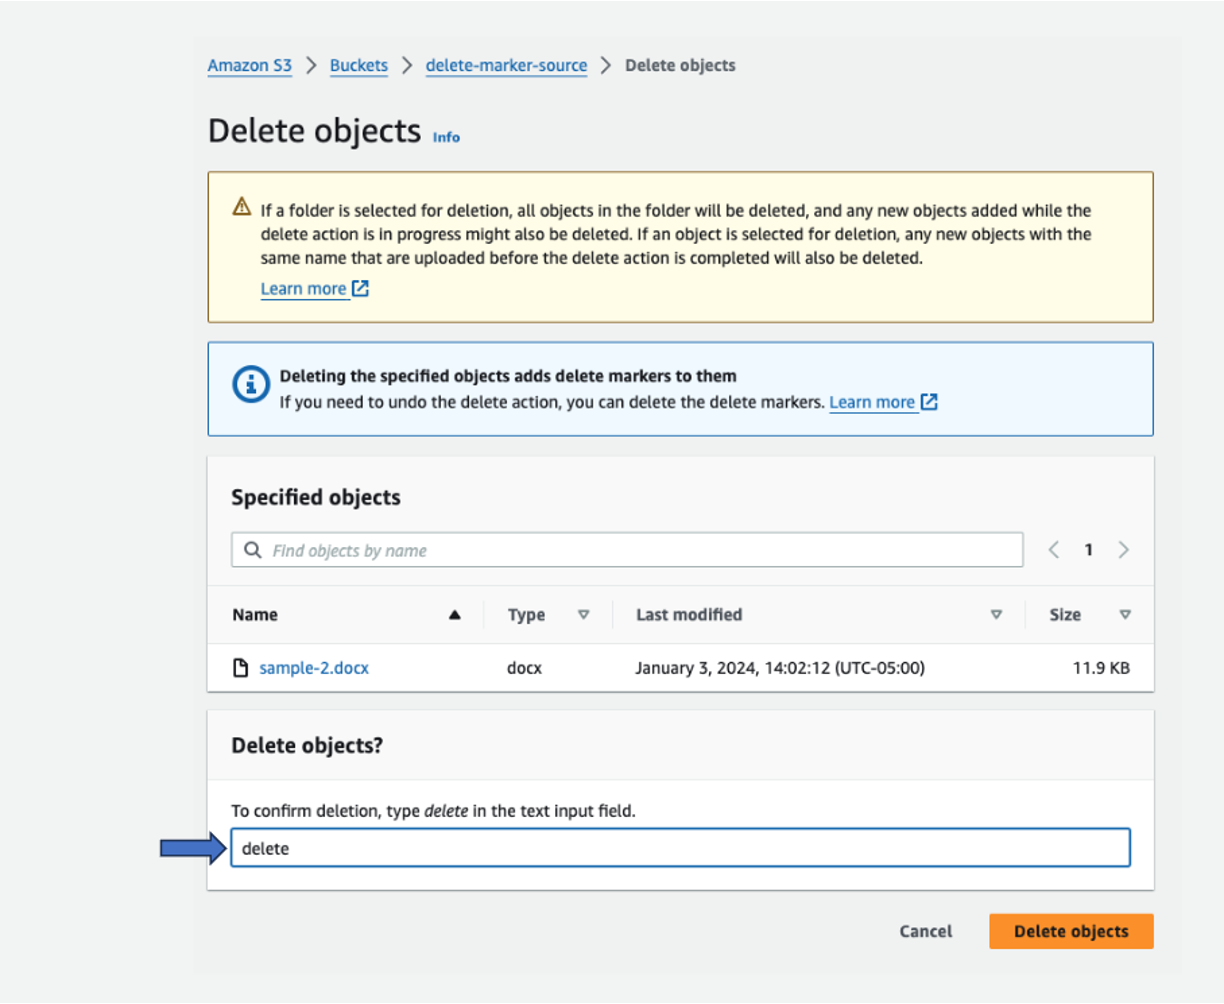
Task: Click the previous page chevron in pagination
Action: click(x=1053, y=549)
